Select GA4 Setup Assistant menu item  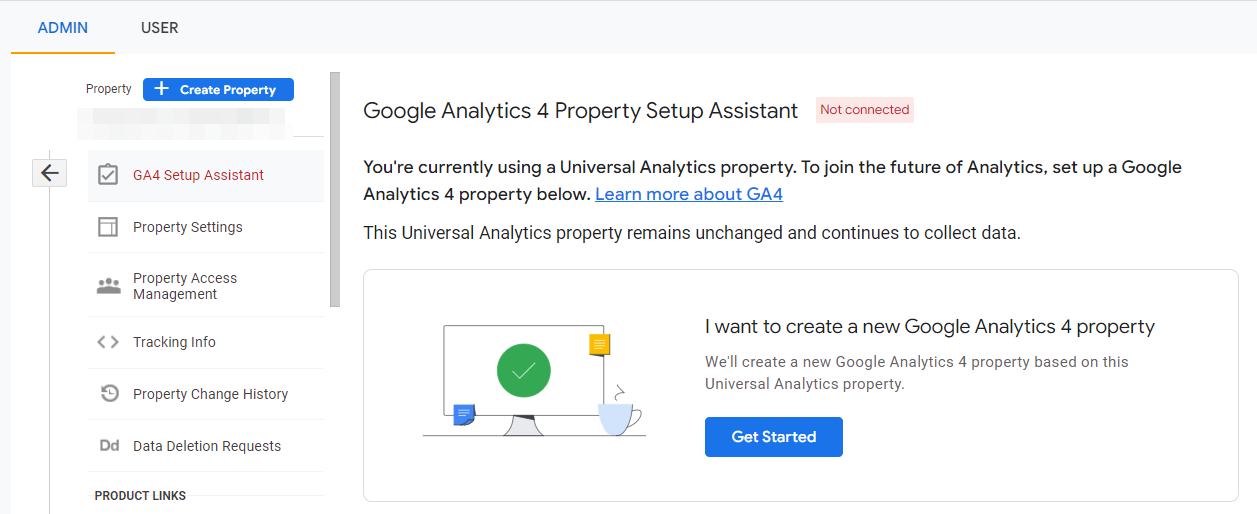198,175
